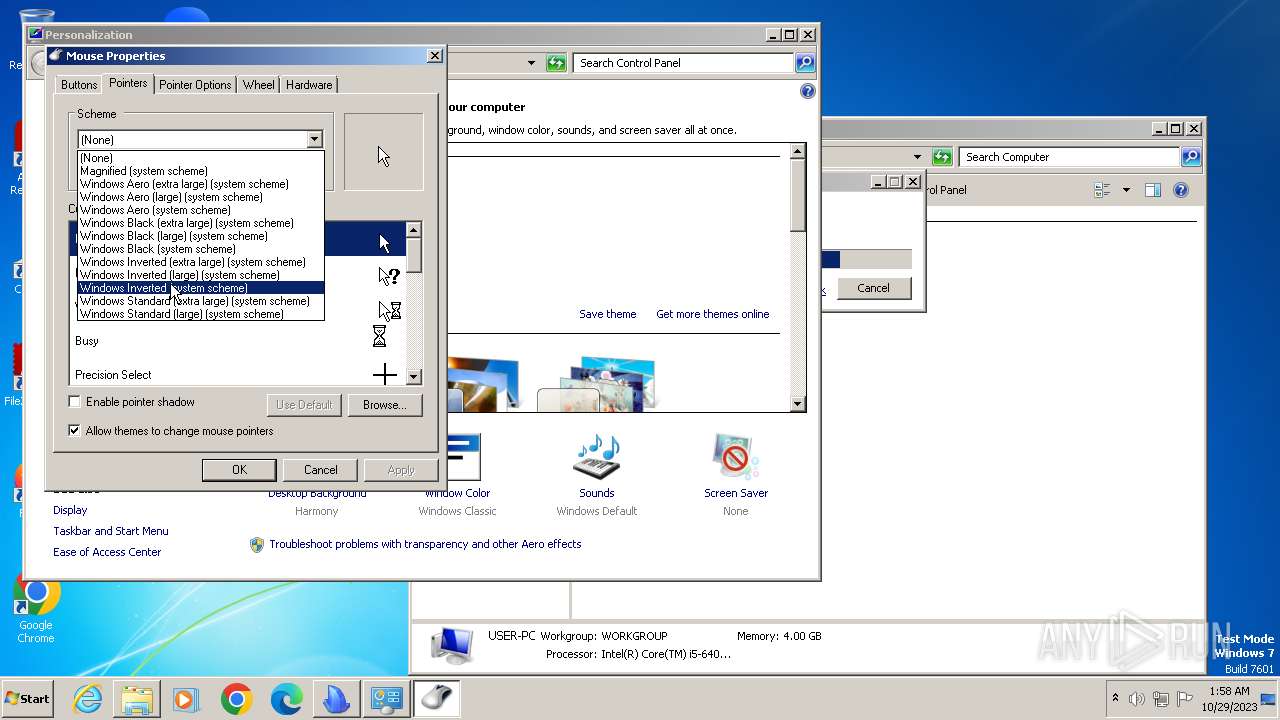Image resolution: width=1280 pixels, height=720 pixels.
Task: Open Windows Media Player taskbar icon
Action: [x=186, y=699]
